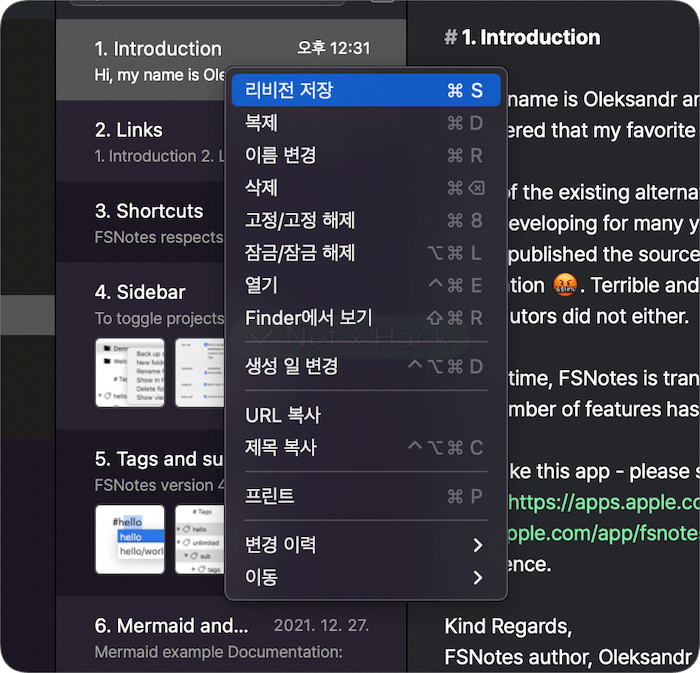Expand 이동 submenu chevron
The width and height of the screenshot is (700, 673).
pyautogui.click(x=478, y=577)
